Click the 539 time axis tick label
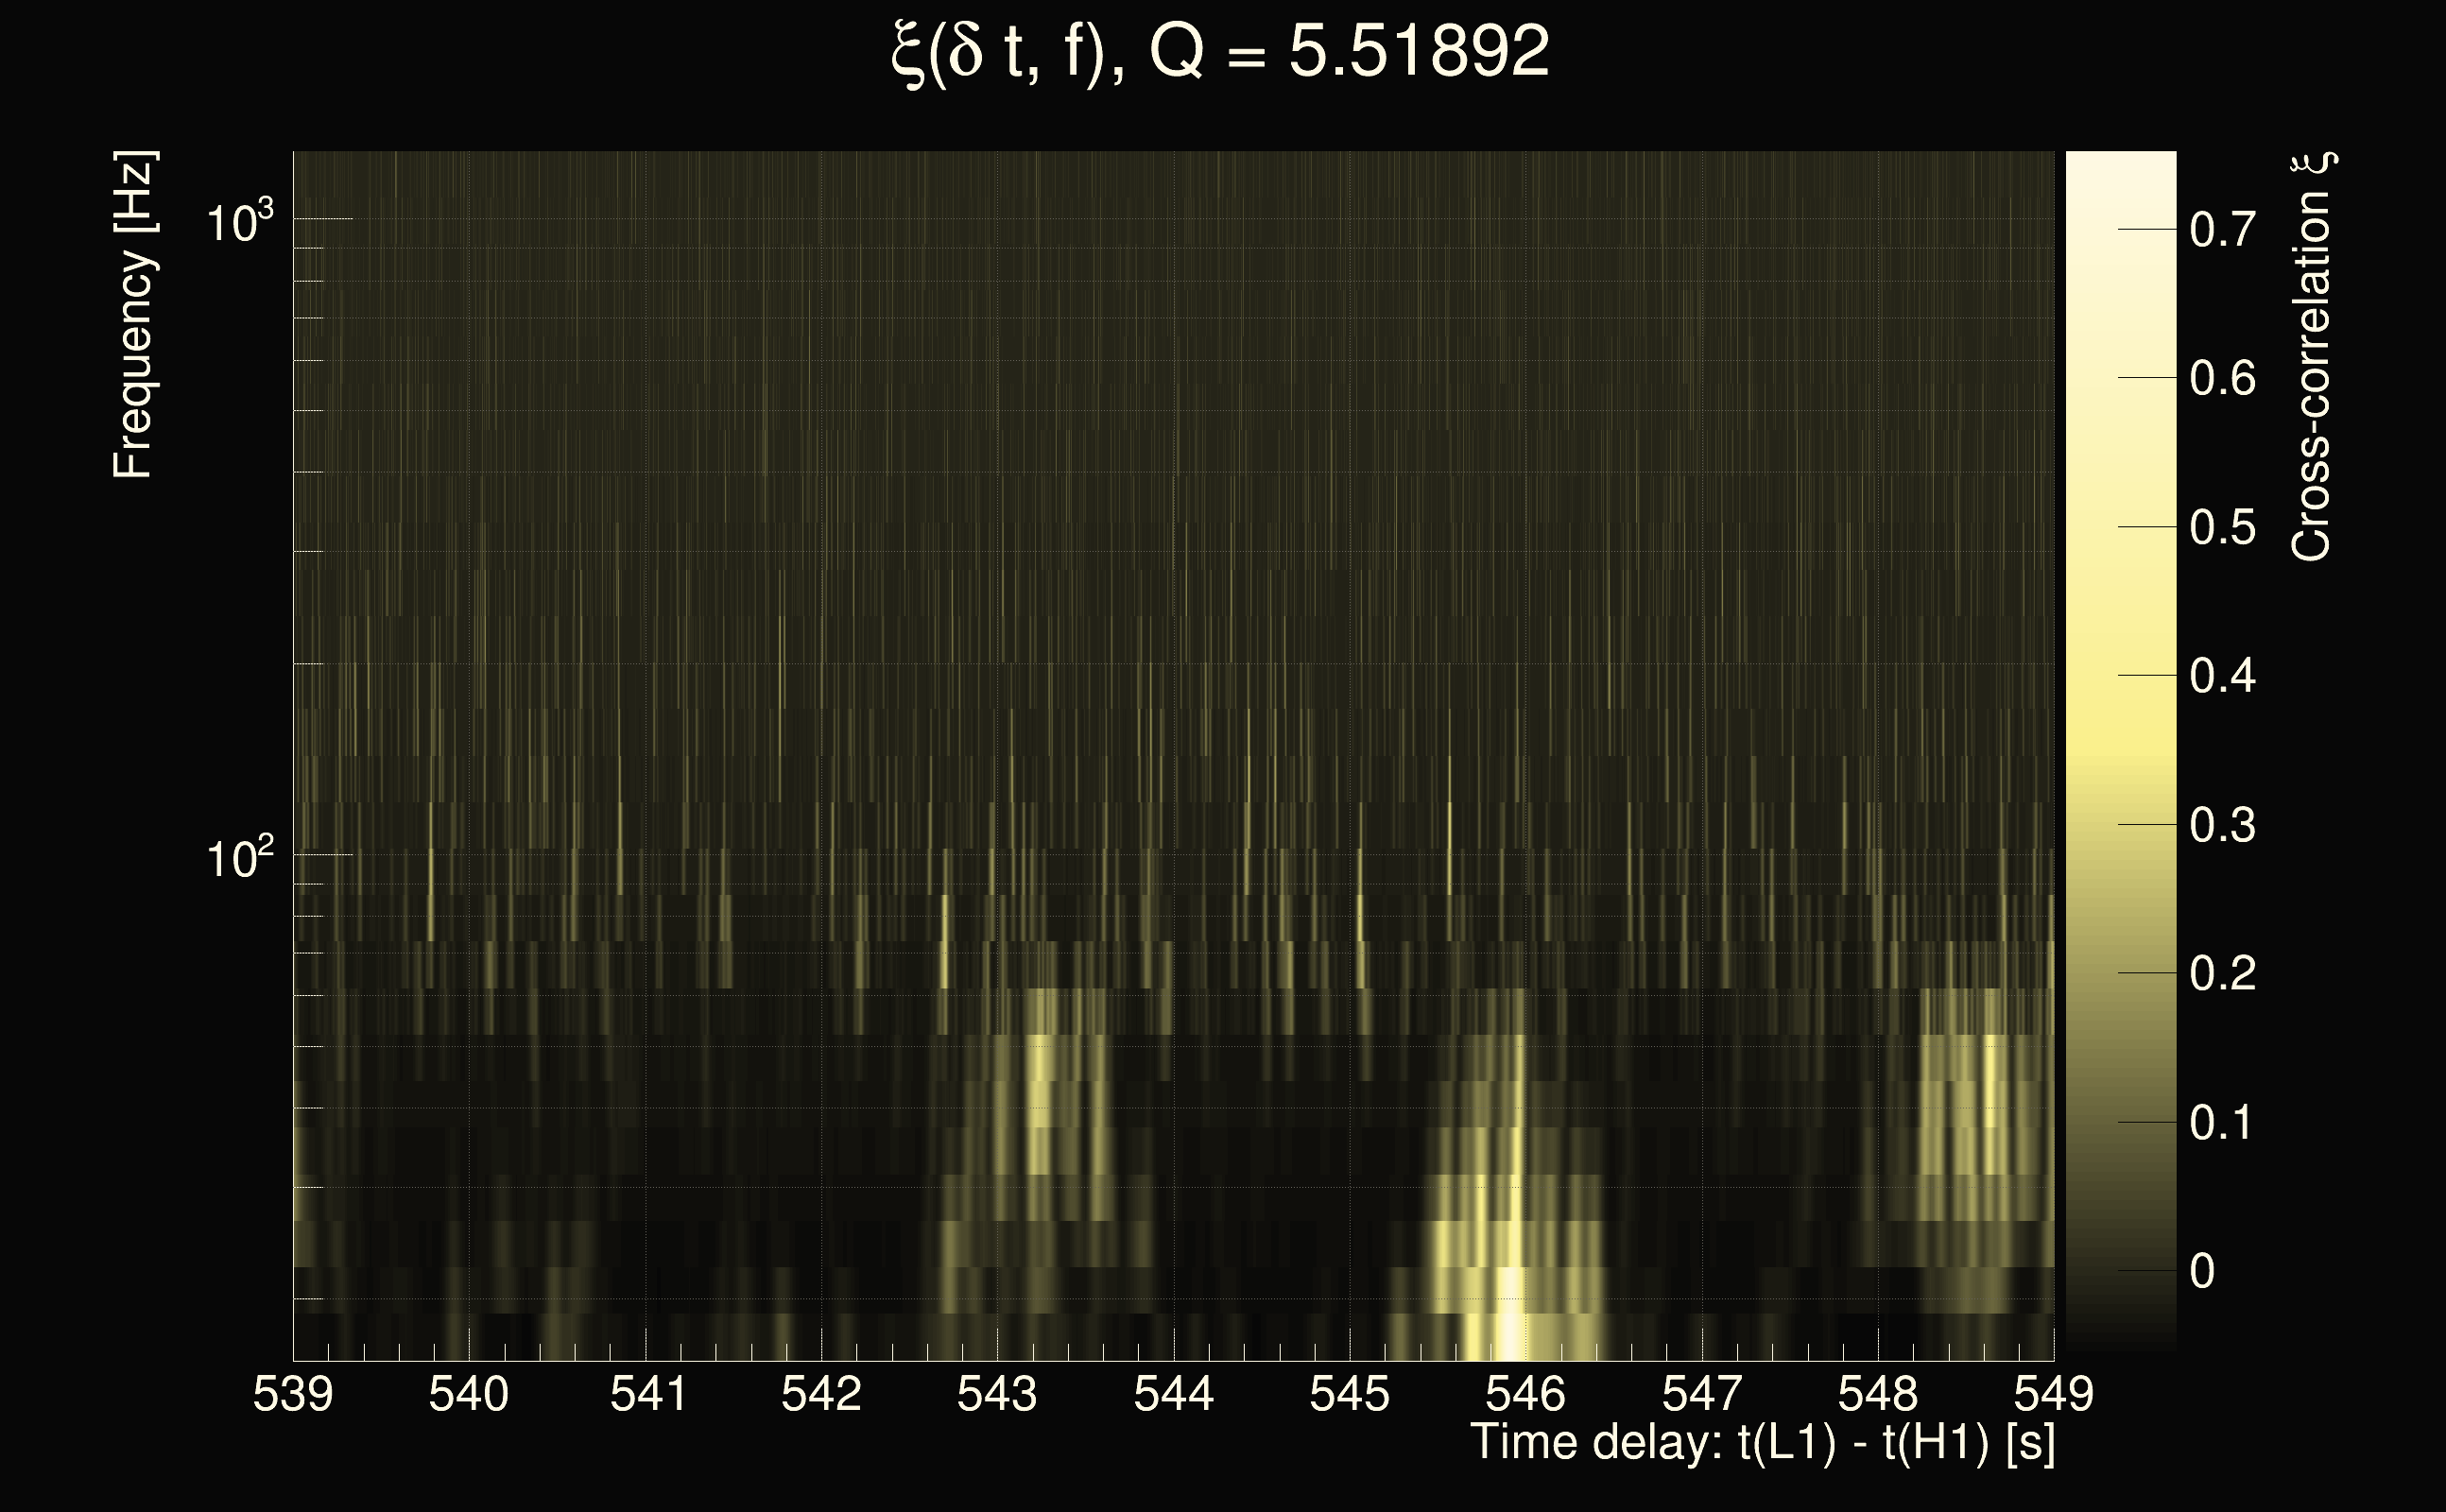The image size is (2446, 1512). point(292,1394)
